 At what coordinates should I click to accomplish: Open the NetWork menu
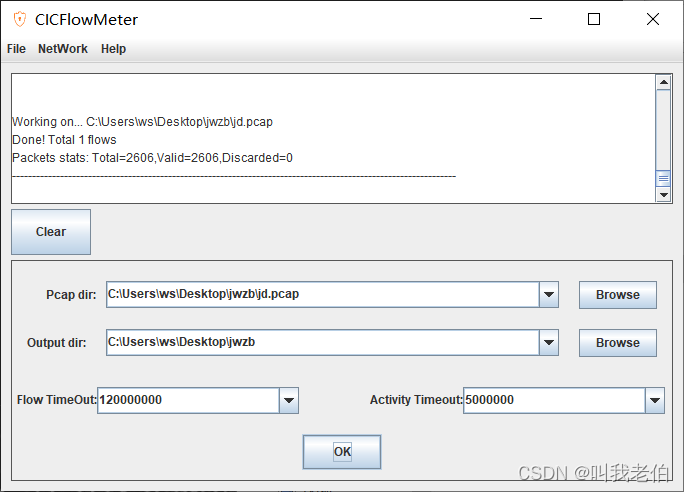click(x=63, y=49)
